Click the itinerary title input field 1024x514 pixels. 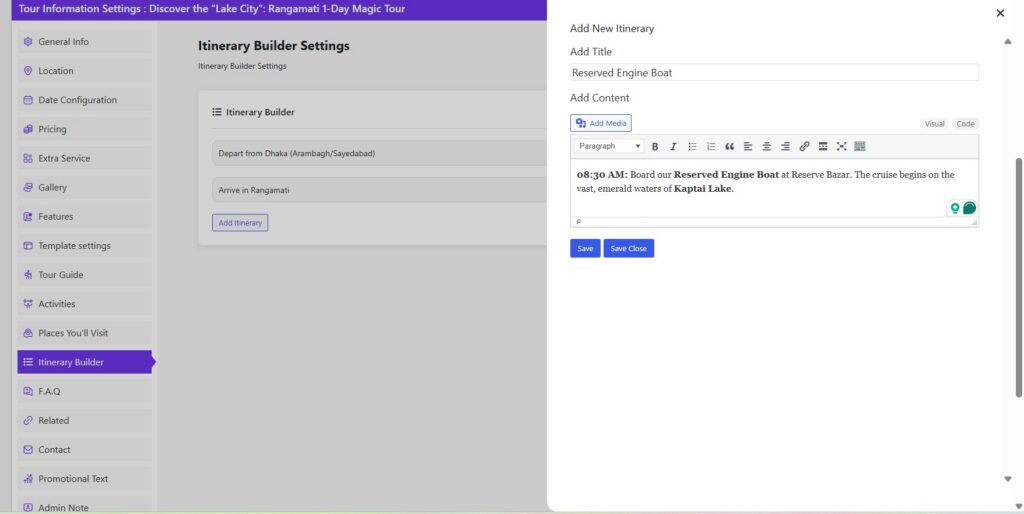[x=773, y=73]
